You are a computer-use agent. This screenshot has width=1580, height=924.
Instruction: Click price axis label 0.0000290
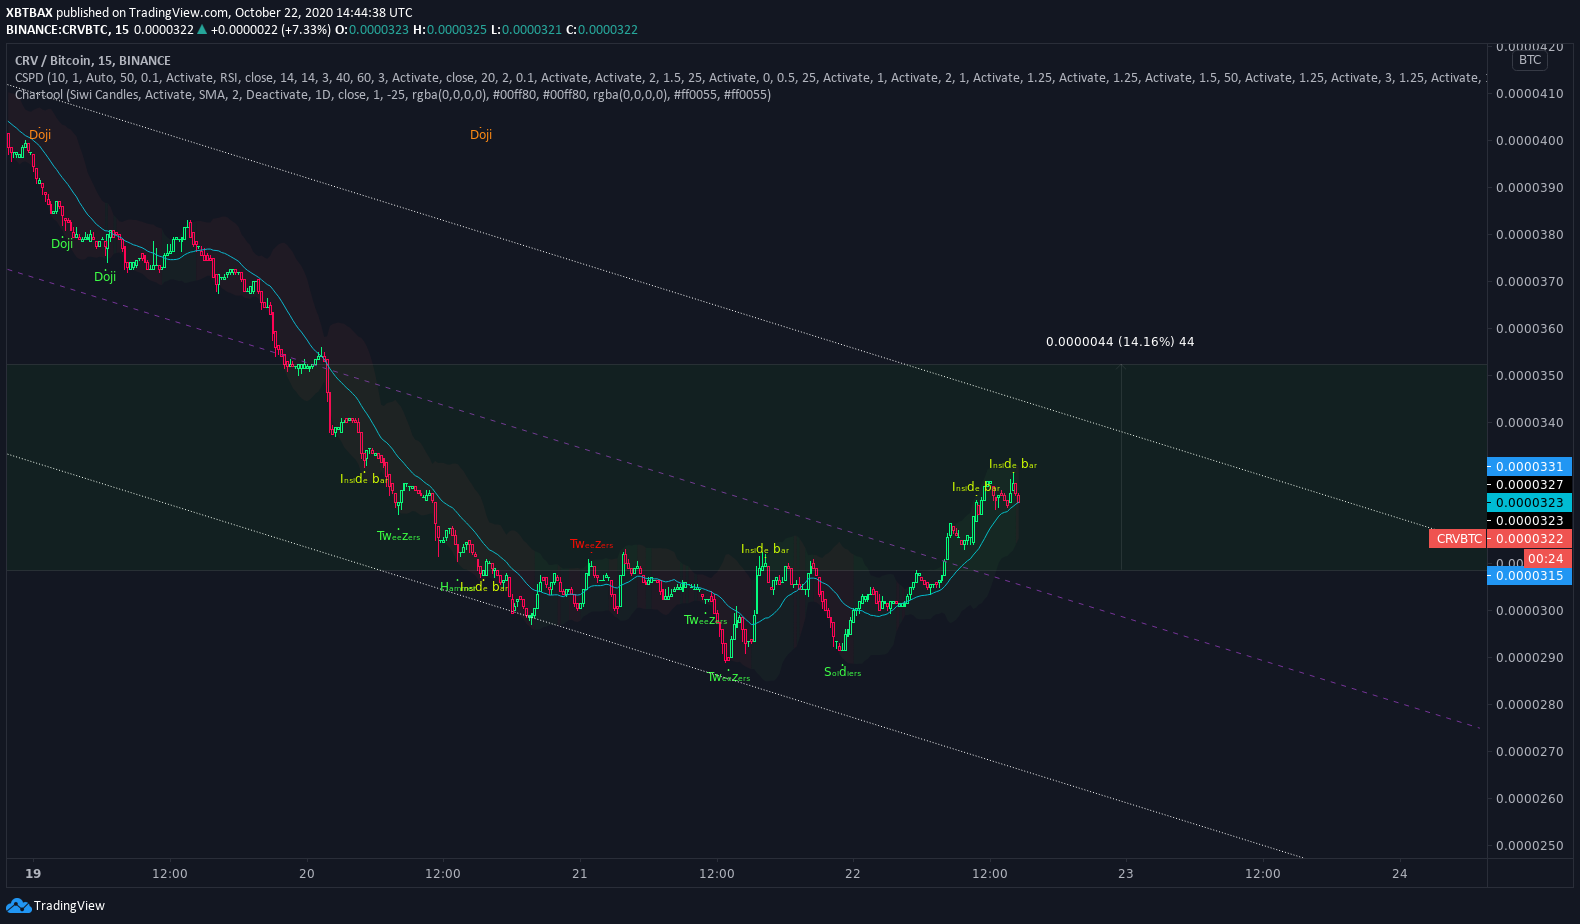pyautogui.click(x=1529, y=658)
